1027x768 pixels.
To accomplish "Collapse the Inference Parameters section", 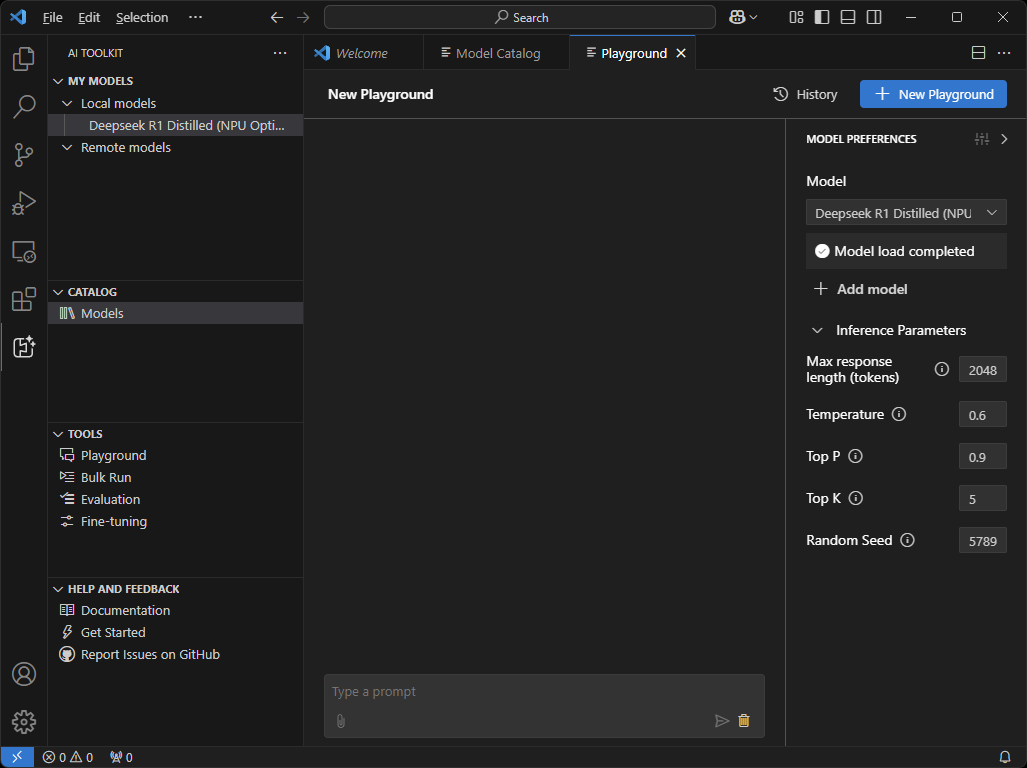I will click(817, 330).
